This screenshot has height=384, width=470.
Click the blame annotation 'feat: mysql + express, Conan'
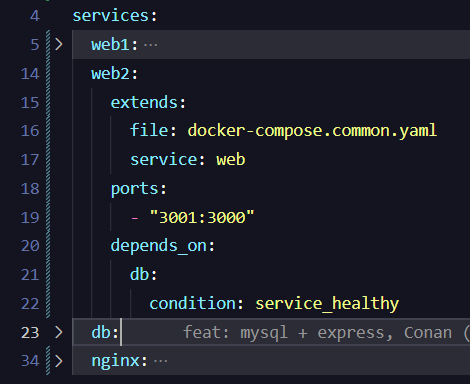point(317,333)
